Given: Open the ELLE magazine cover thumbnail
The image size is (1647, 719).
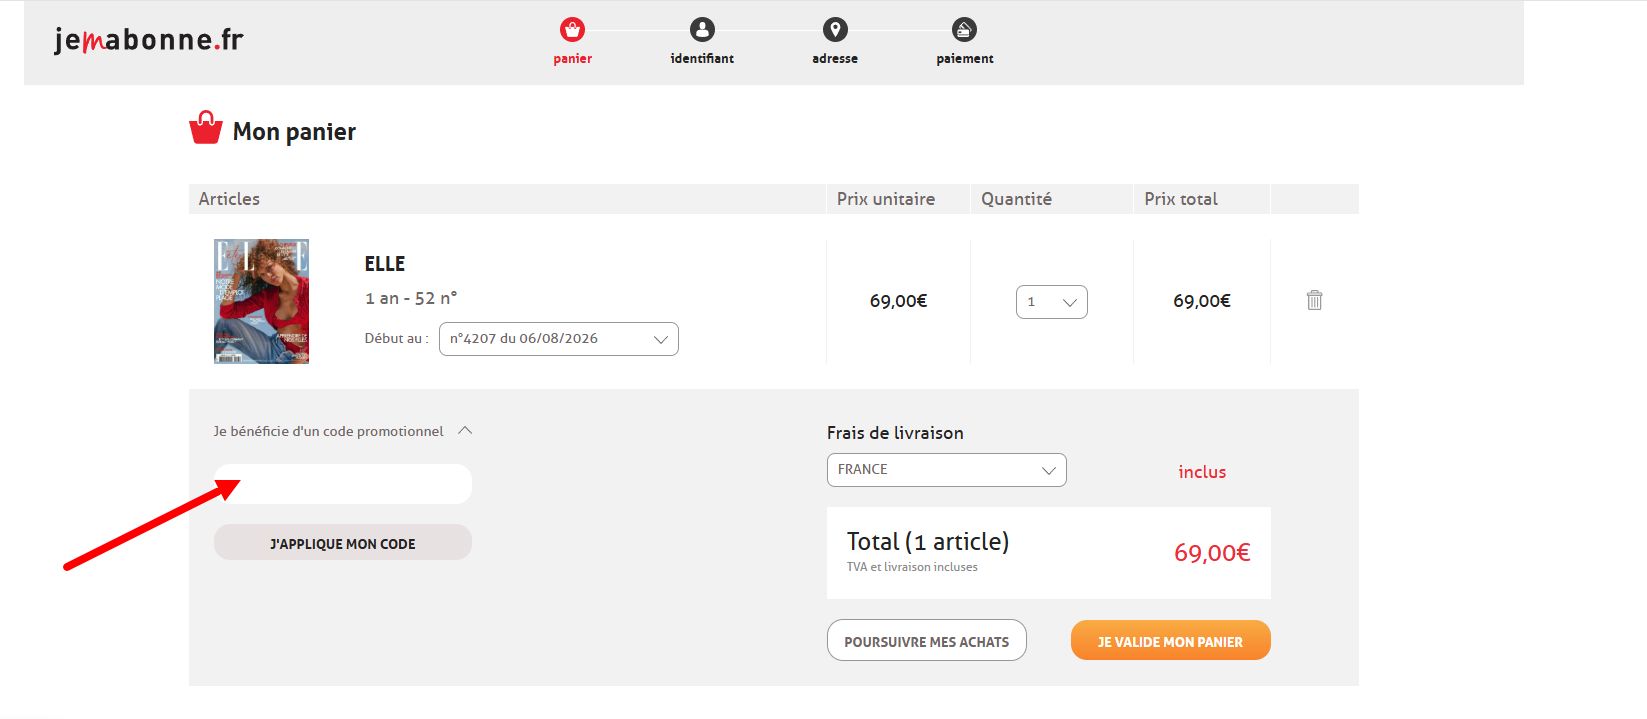Looking at the screenshot, I should coord(261,301).
